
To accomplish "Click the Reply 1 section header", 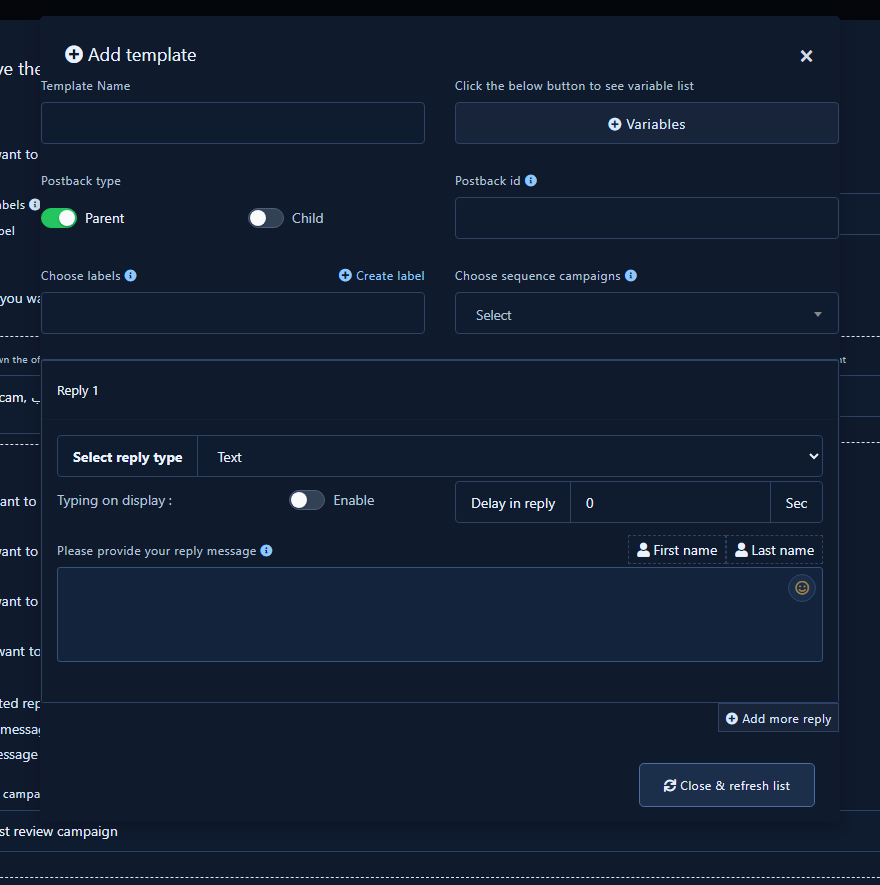I will (x=440, y=390).
